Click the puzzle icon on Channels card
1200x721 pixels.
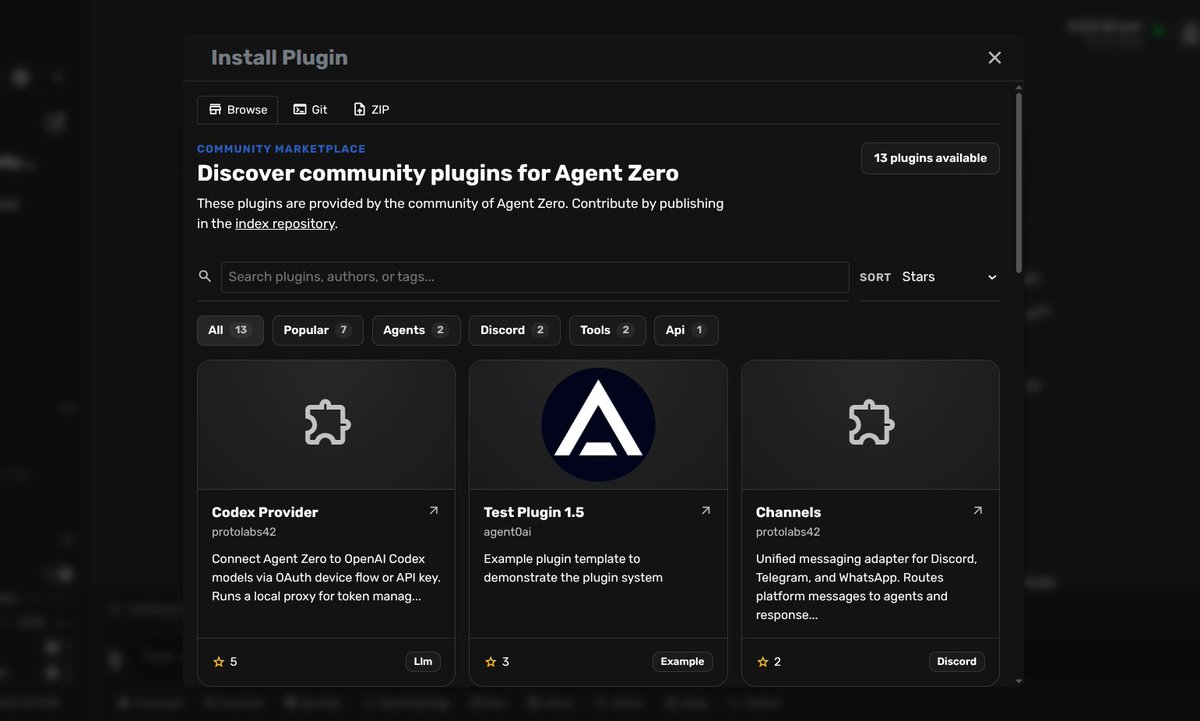[870, 423]
